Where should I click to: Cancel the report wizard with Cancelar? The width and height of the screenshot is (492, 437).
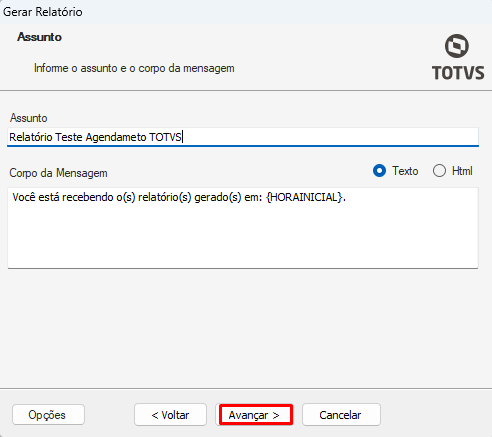341,415
